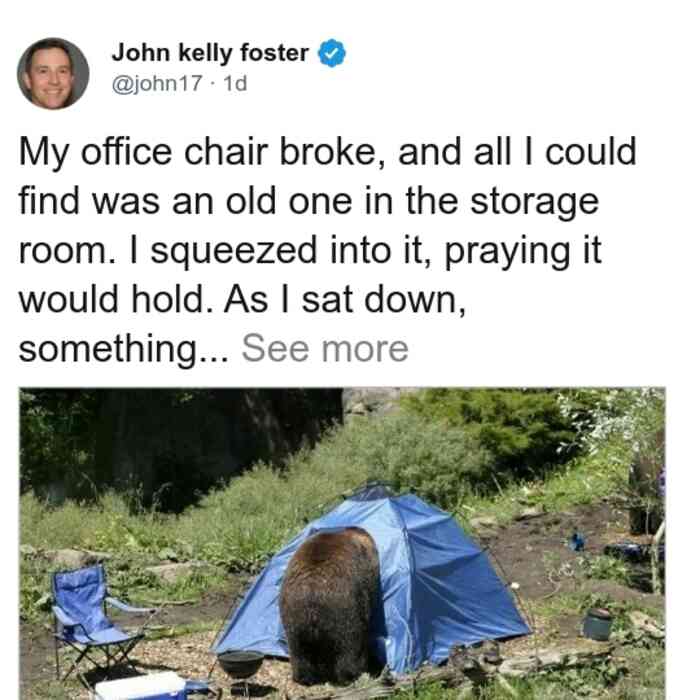Open the John kelly foster display name
The height and width of the screenshot is (700, 700).
(210, 53)
